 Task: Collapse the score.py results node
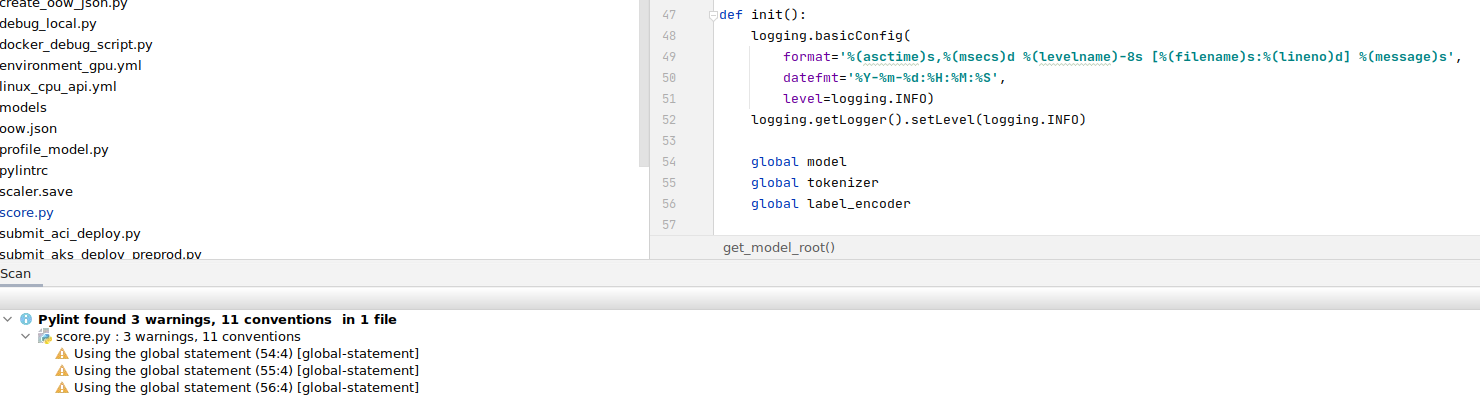click(26, 337)
